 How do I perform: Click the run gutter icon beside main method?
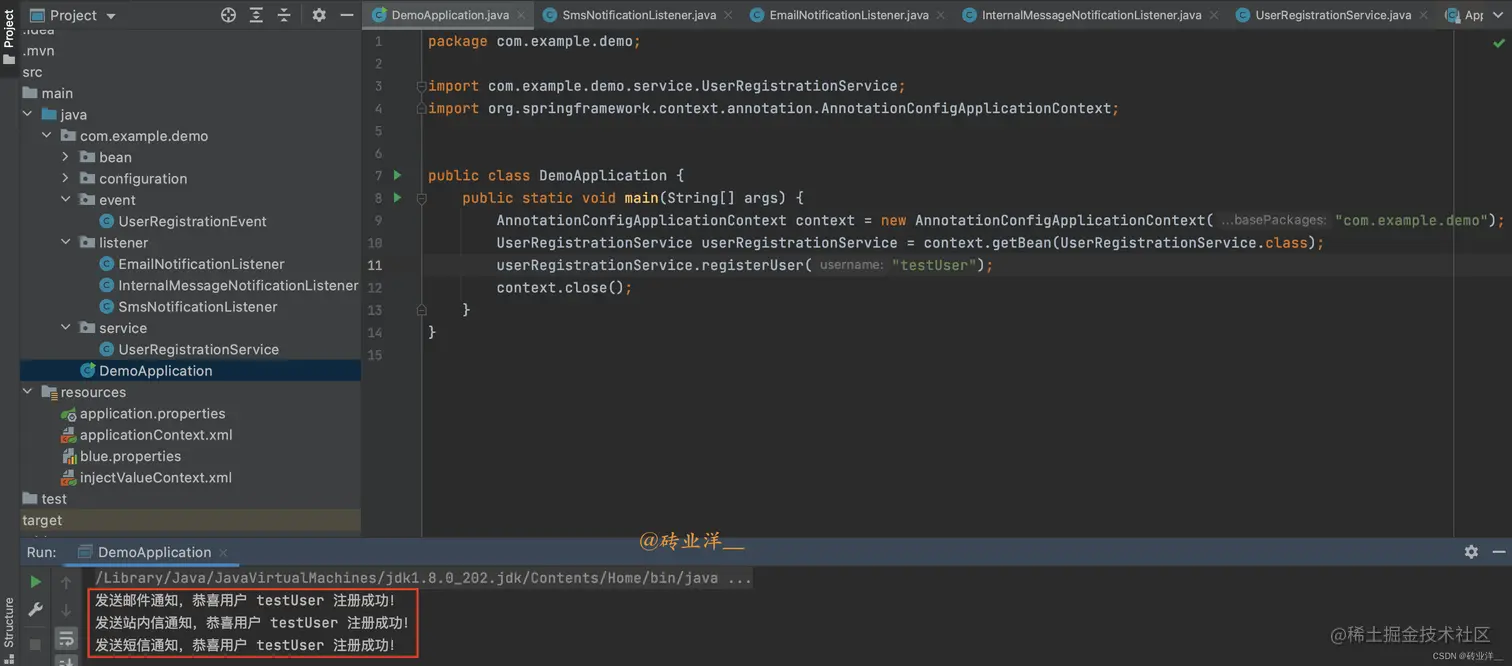[x=397, y=198]
